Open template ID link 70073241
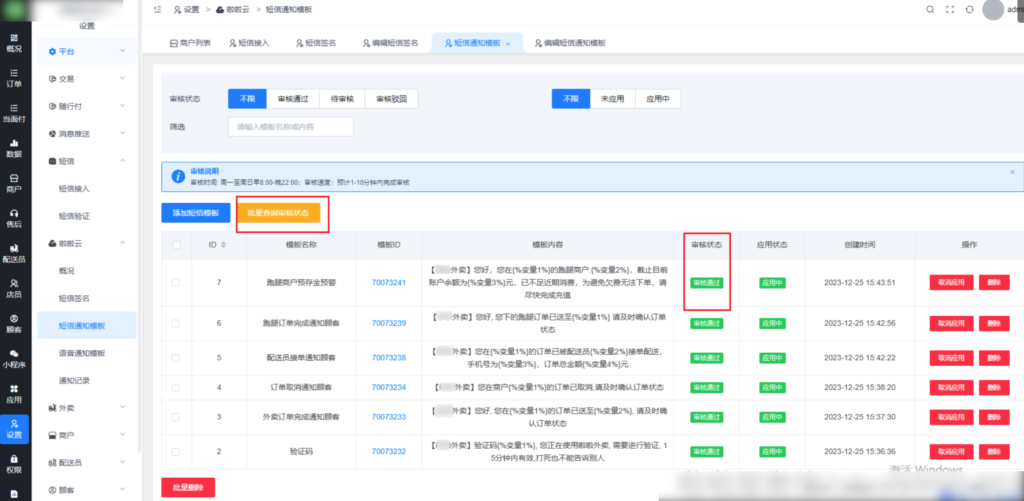Image resolution: width=1024 pixels, height=501 pixels. point(389,283)
